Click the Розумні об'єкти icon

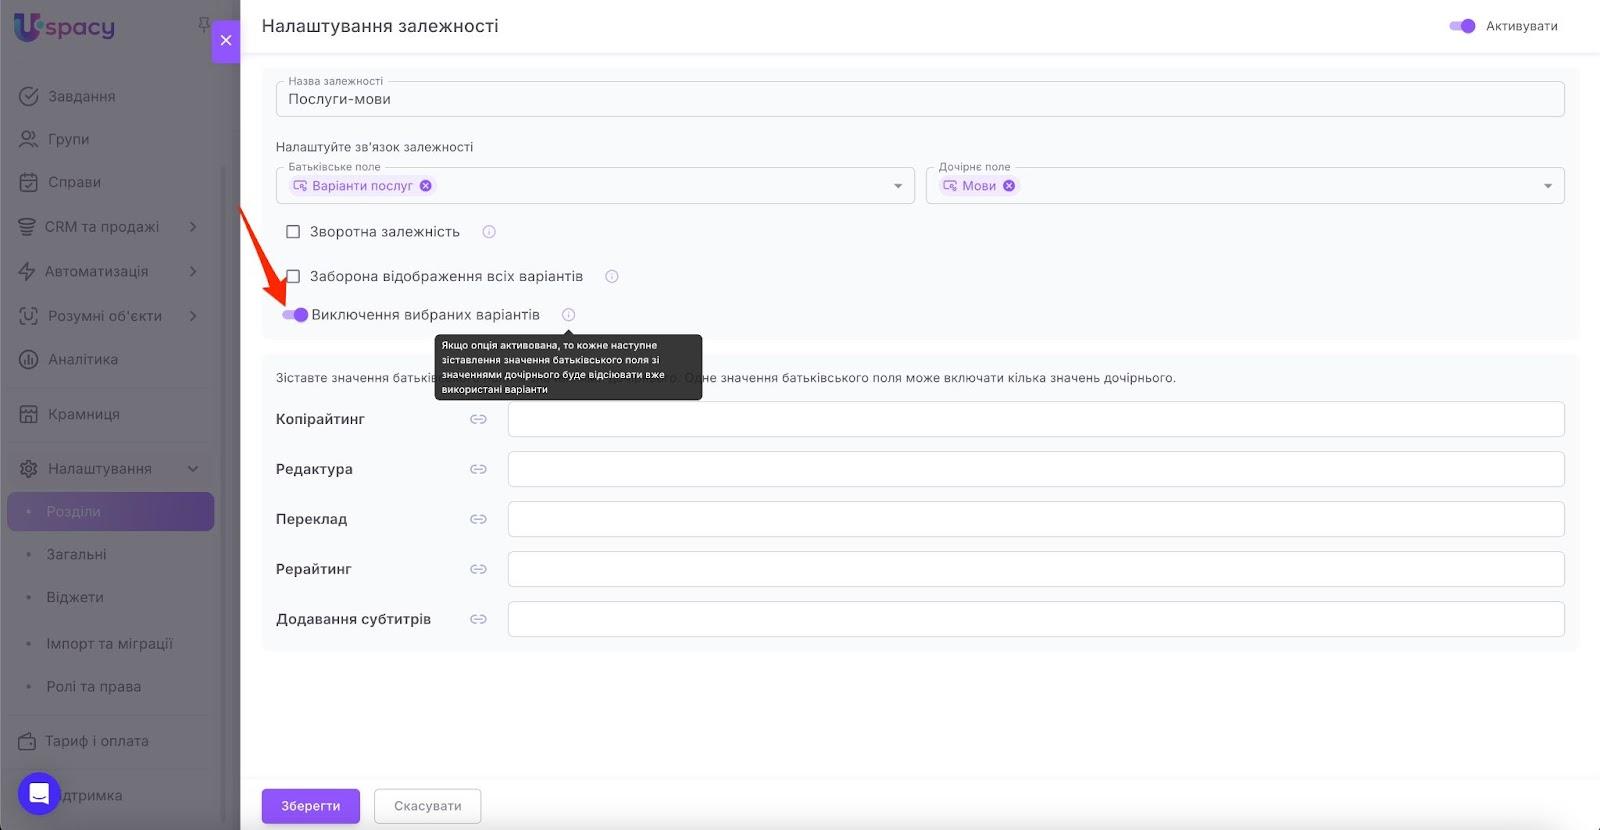click(x=29, y=316)
